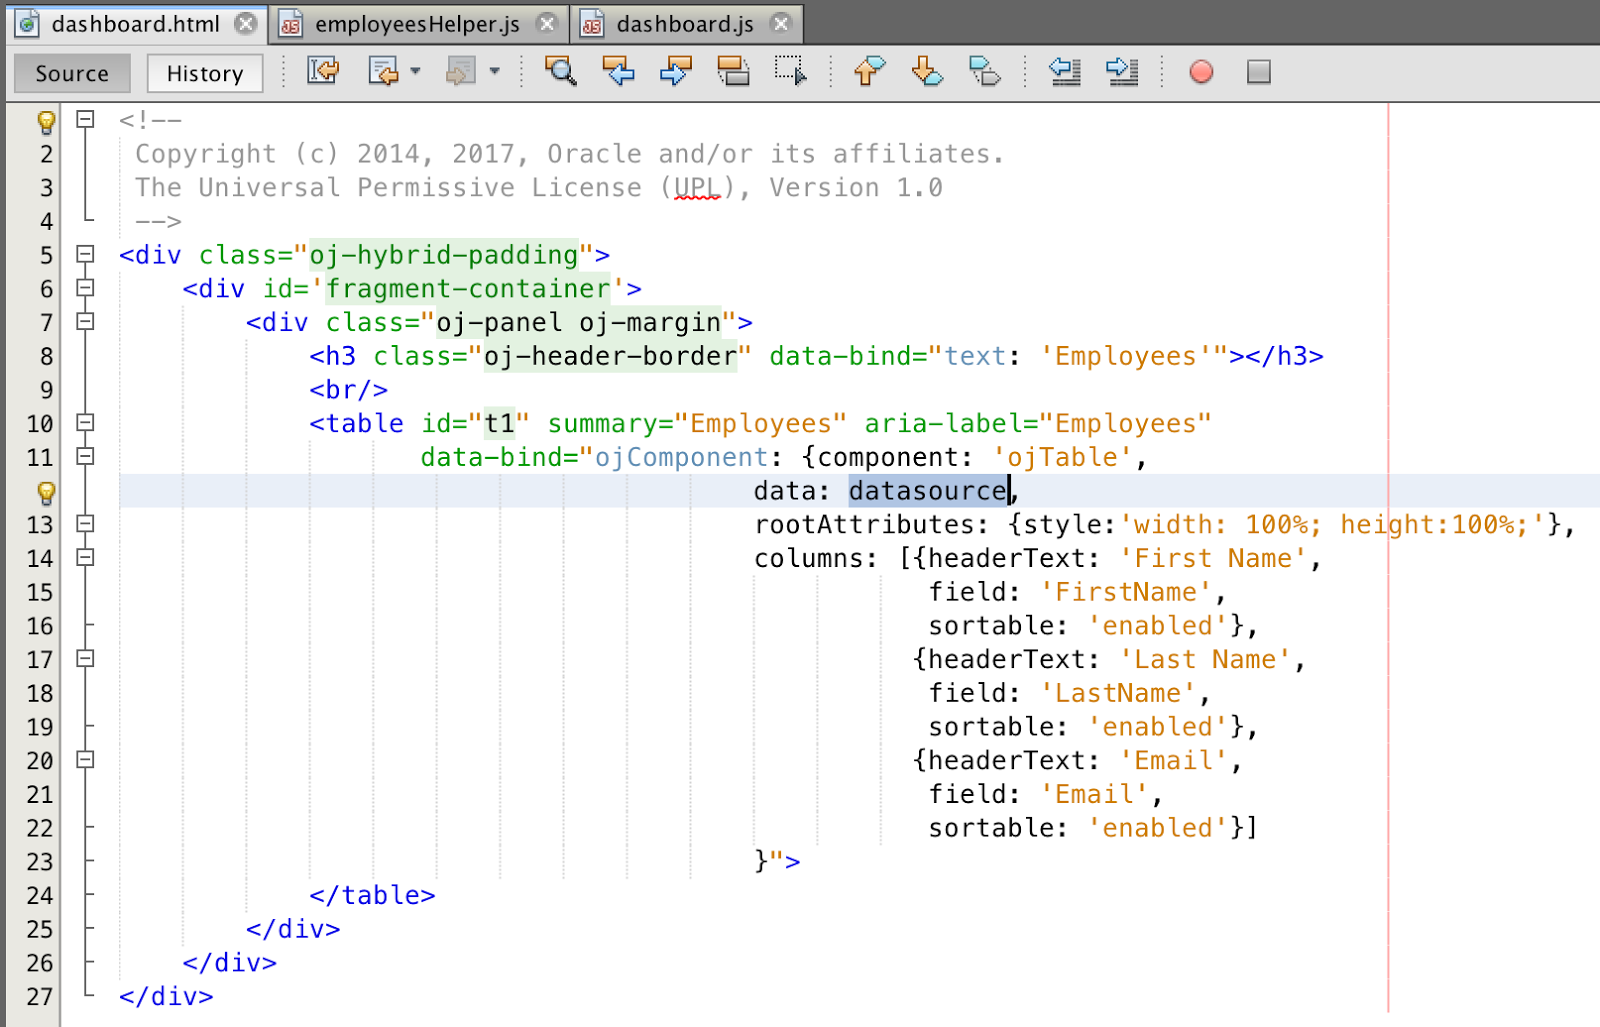Open the Forward navigation dropdown arrow

pos(494,73)
